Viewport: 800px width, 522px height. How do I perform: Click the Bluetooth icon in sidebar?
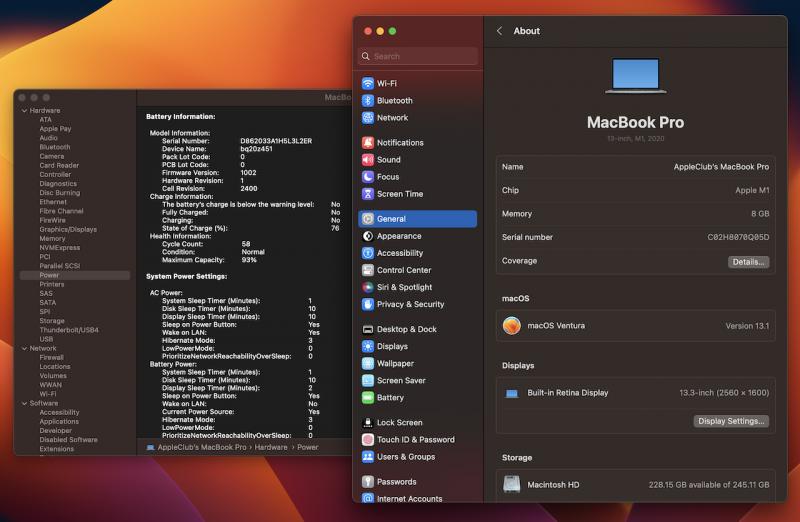click(368, 101)
